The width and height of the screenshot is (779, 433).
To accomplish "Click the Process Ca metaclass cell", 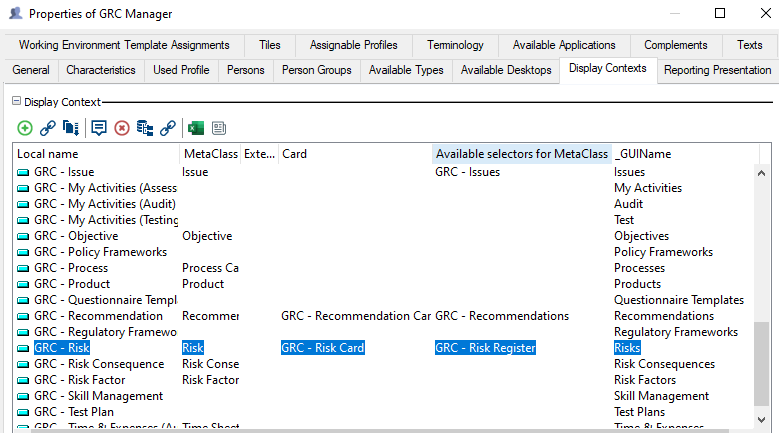I will (x=210, y=268).
